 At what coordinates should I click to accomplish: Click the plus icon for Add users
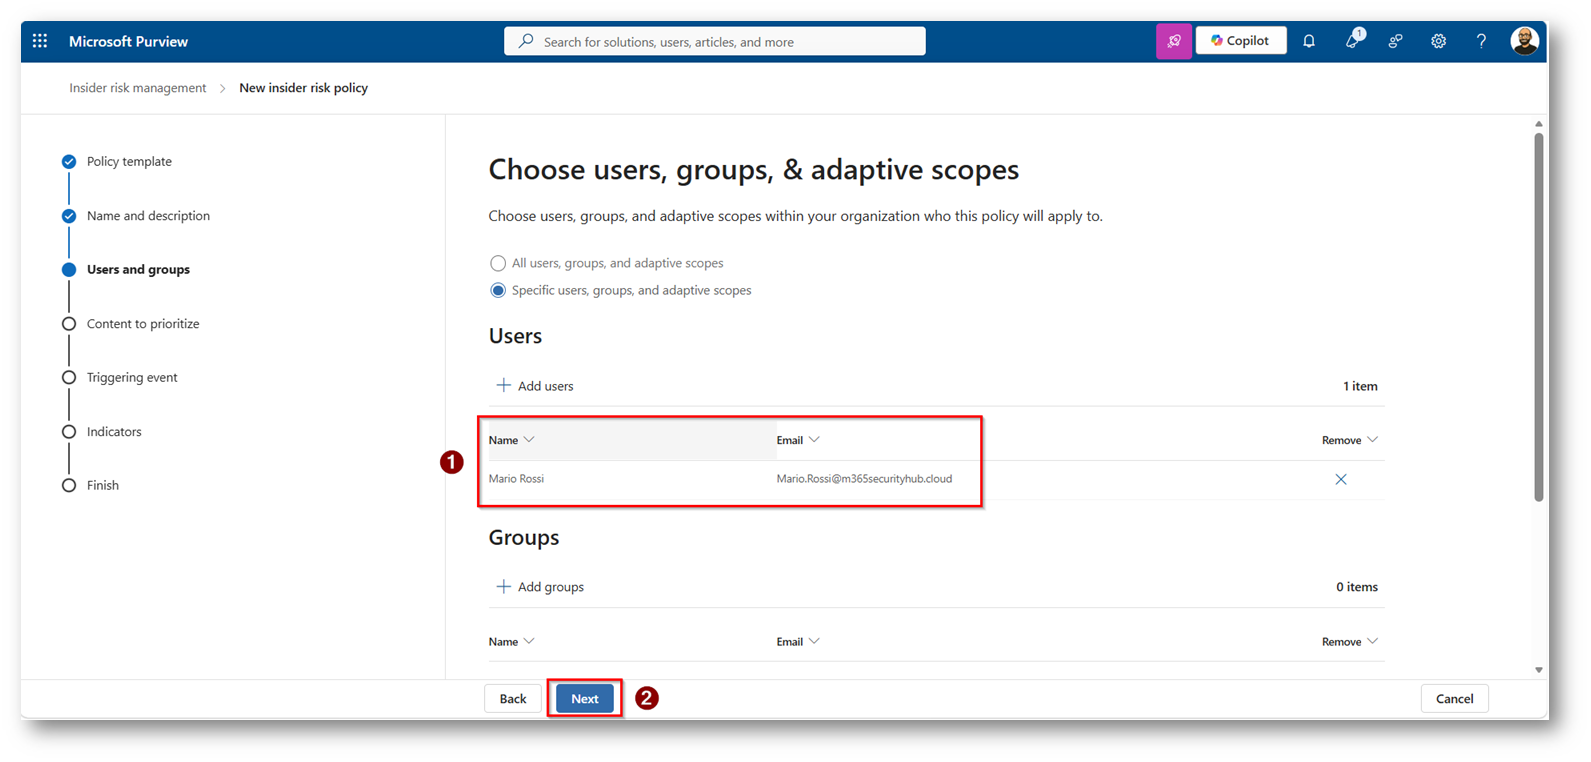click(x=503, y=385)
